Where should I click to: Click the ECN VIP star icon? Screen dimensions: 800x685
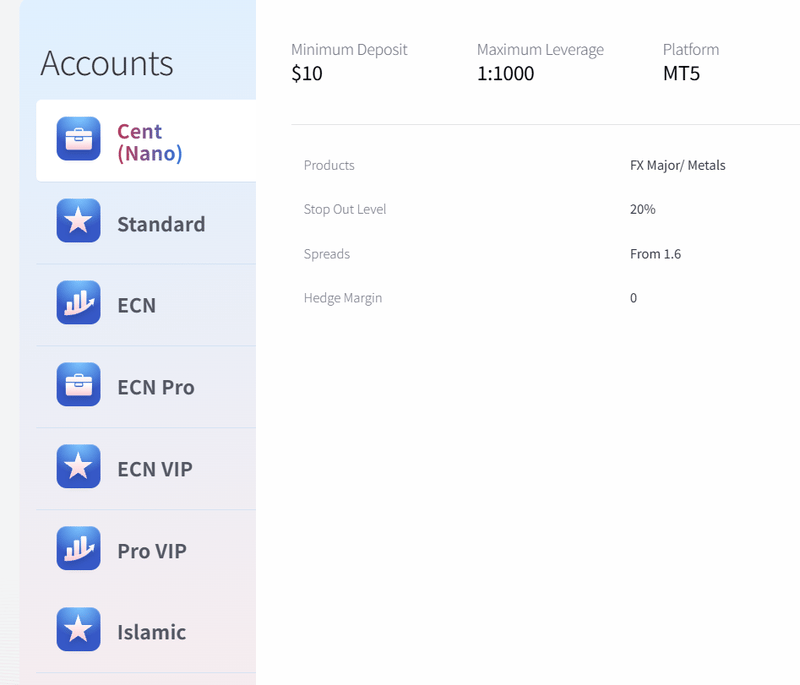pos(79,466)
